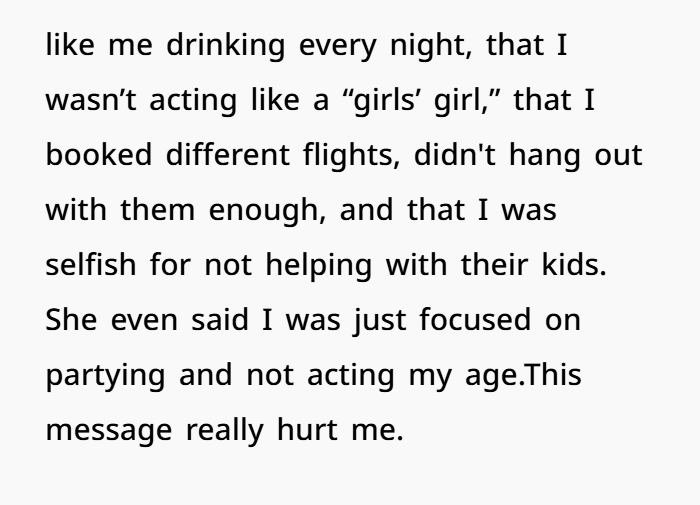
Task: Click the word "age.This"
Action: (x=523, y=376)
